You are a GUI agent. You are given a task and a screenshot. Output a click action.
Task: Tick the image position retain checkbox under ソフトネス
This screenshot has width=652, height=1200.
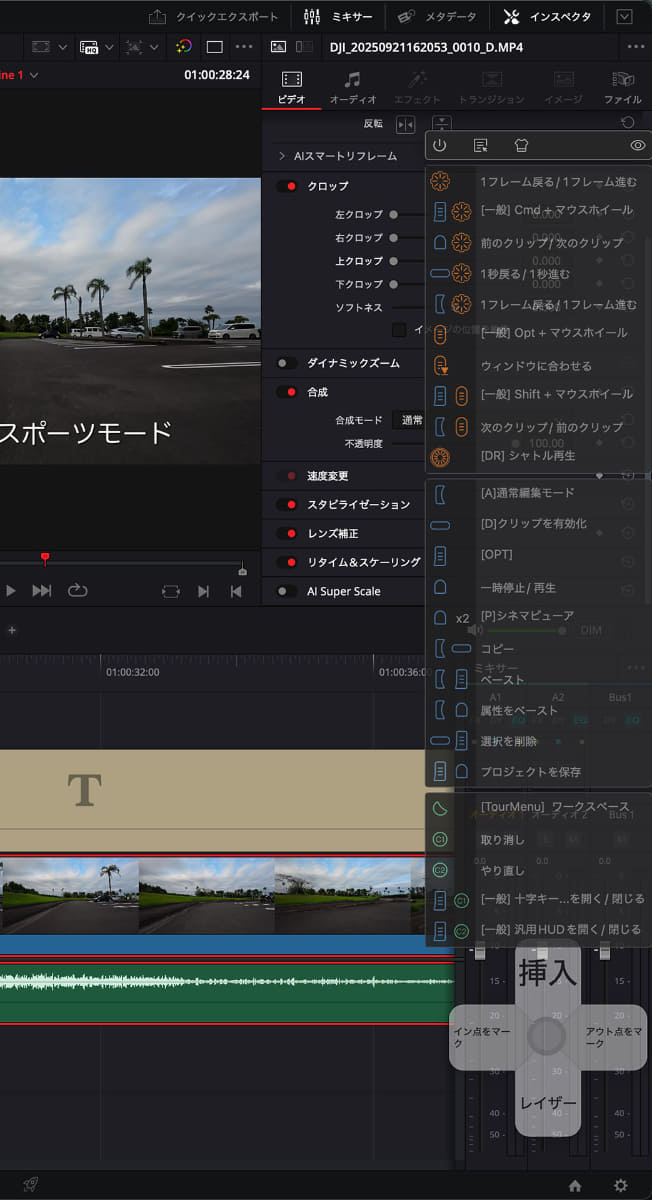tap(399, 330)
